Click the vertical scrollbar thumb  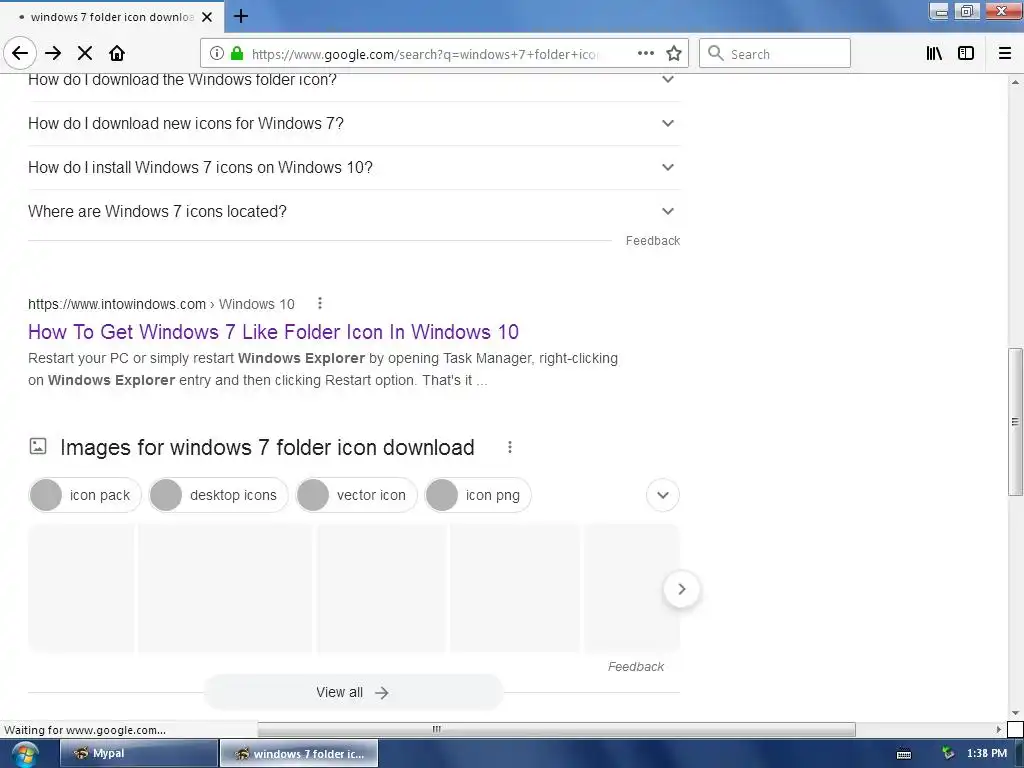pos(1015,422)
